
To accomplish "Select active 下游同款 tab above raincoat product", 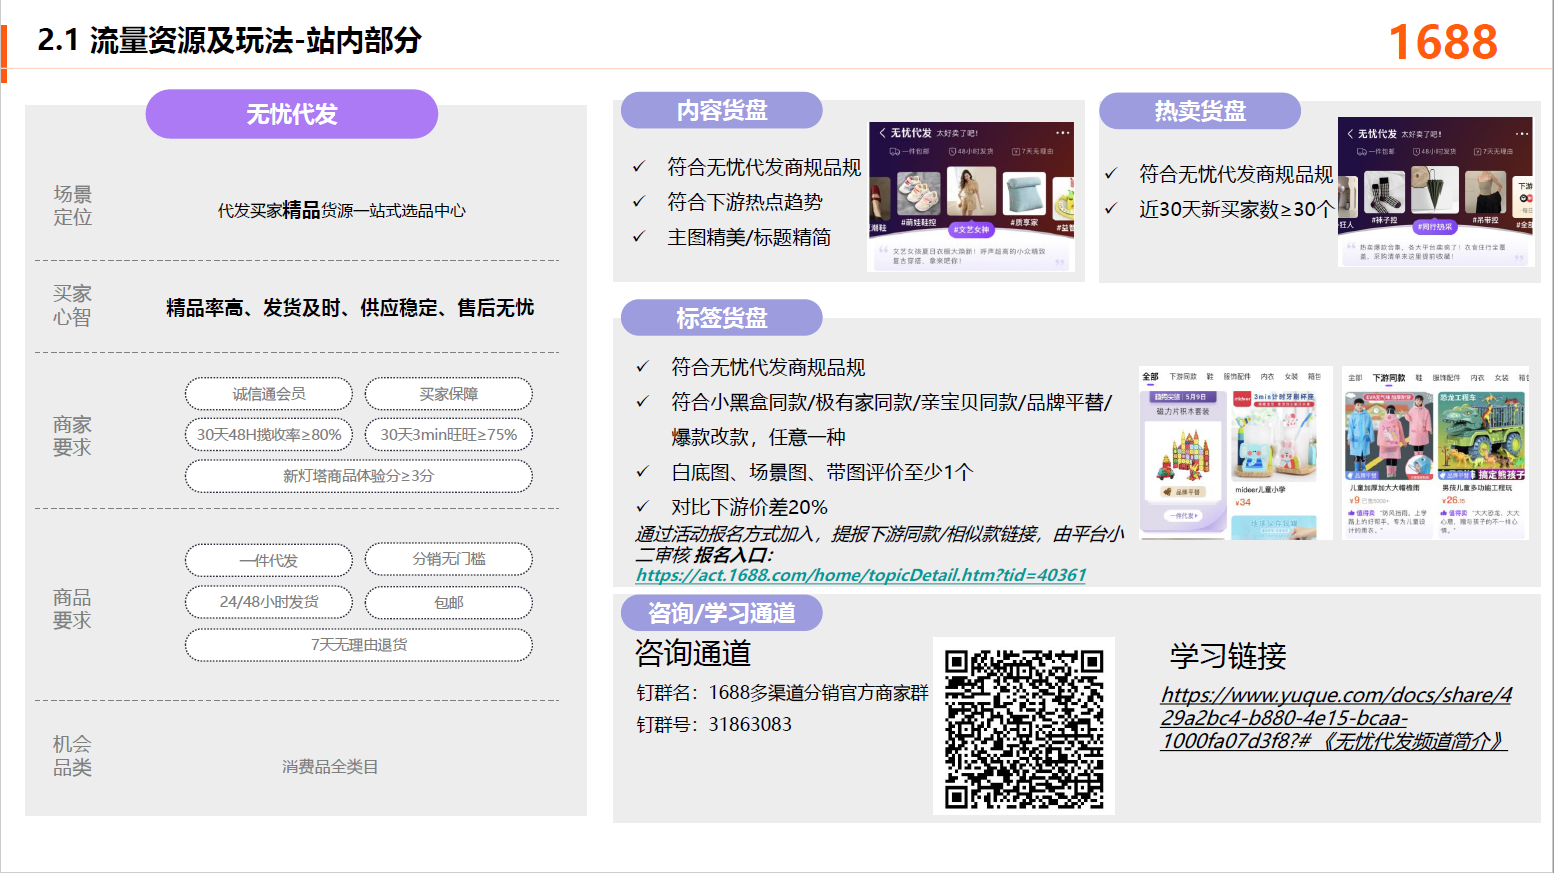I will (1389, 378).
